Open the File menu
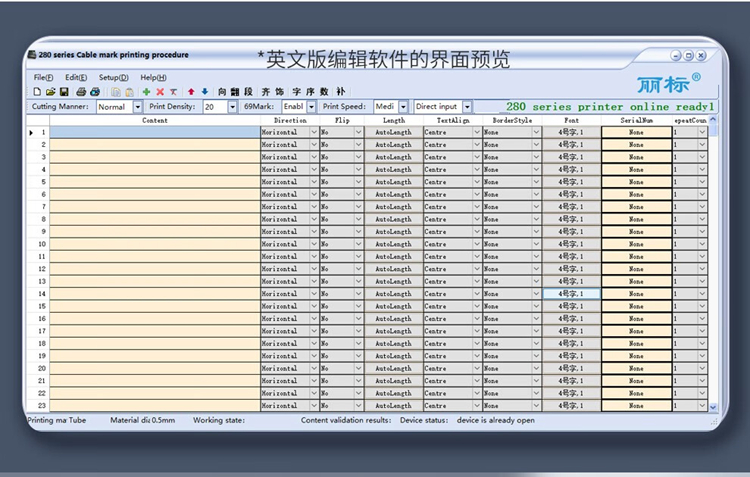 43,77
